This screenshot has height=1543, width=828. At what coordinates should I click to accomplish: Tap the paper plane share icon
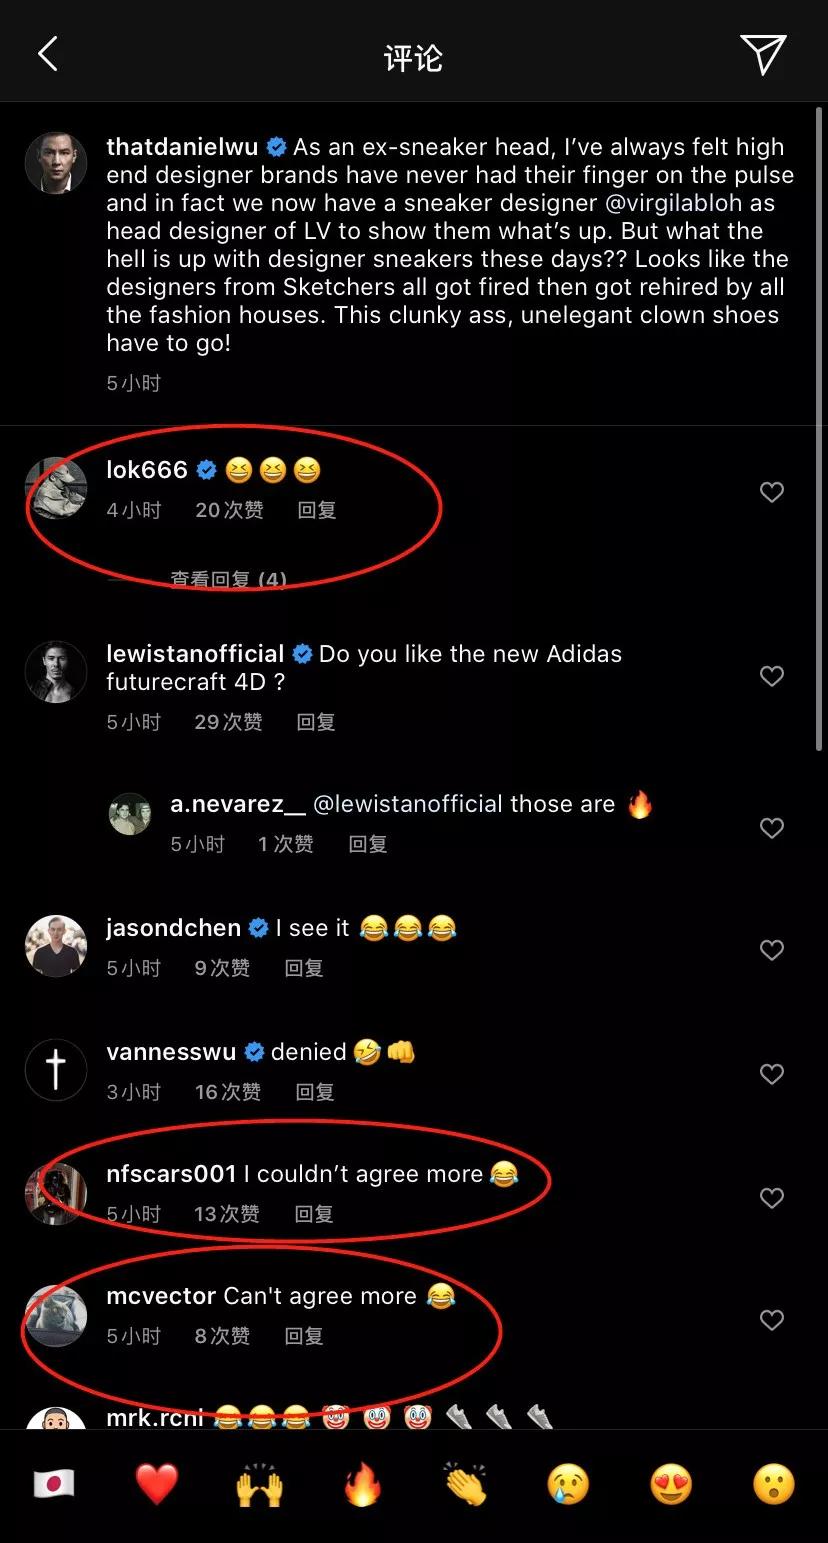pyautogui.click(x=763, y=55)
